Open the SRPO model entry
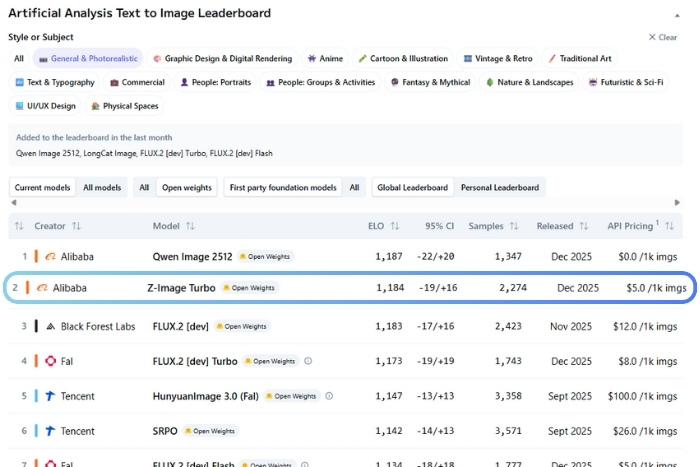 [165, 431]
